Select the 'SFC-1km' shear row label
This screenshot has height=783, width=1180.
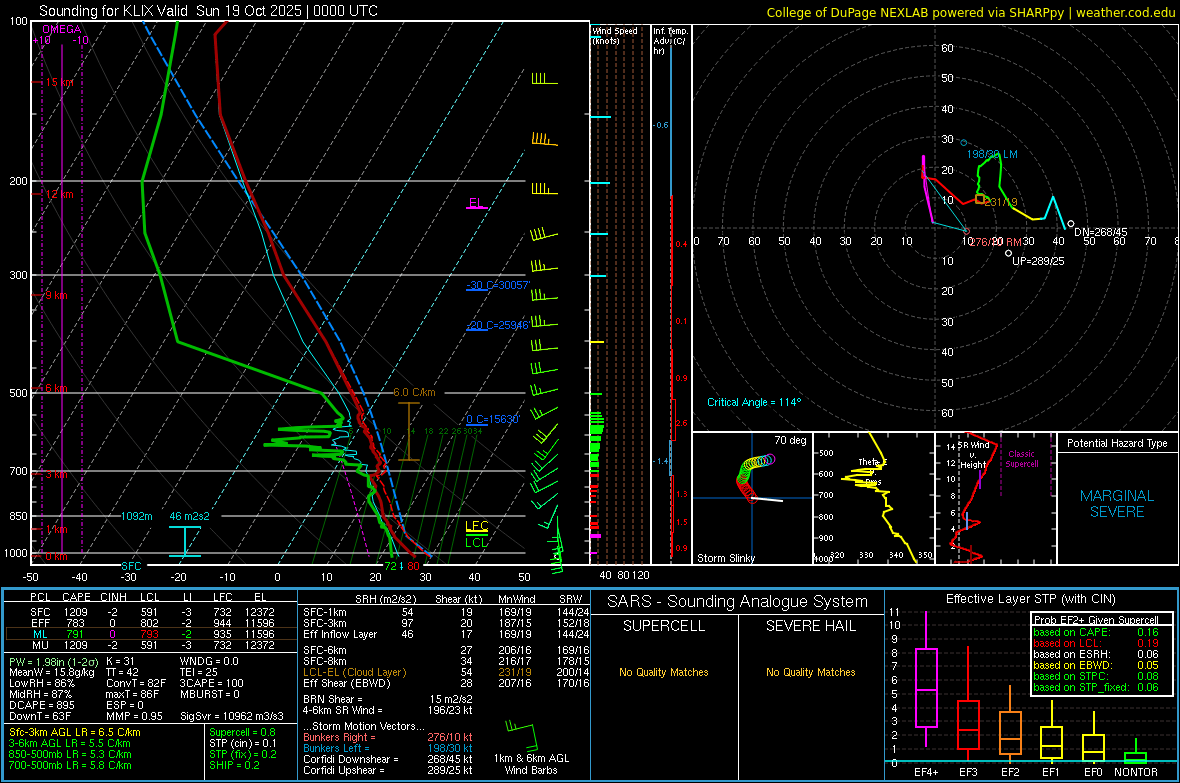[x=325, y=612]
